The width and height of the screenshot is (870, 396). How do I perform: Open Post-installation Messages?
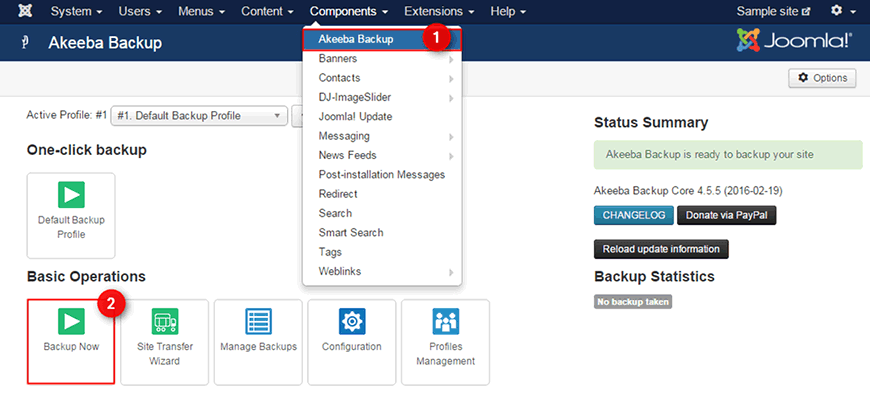pos(382,175)
